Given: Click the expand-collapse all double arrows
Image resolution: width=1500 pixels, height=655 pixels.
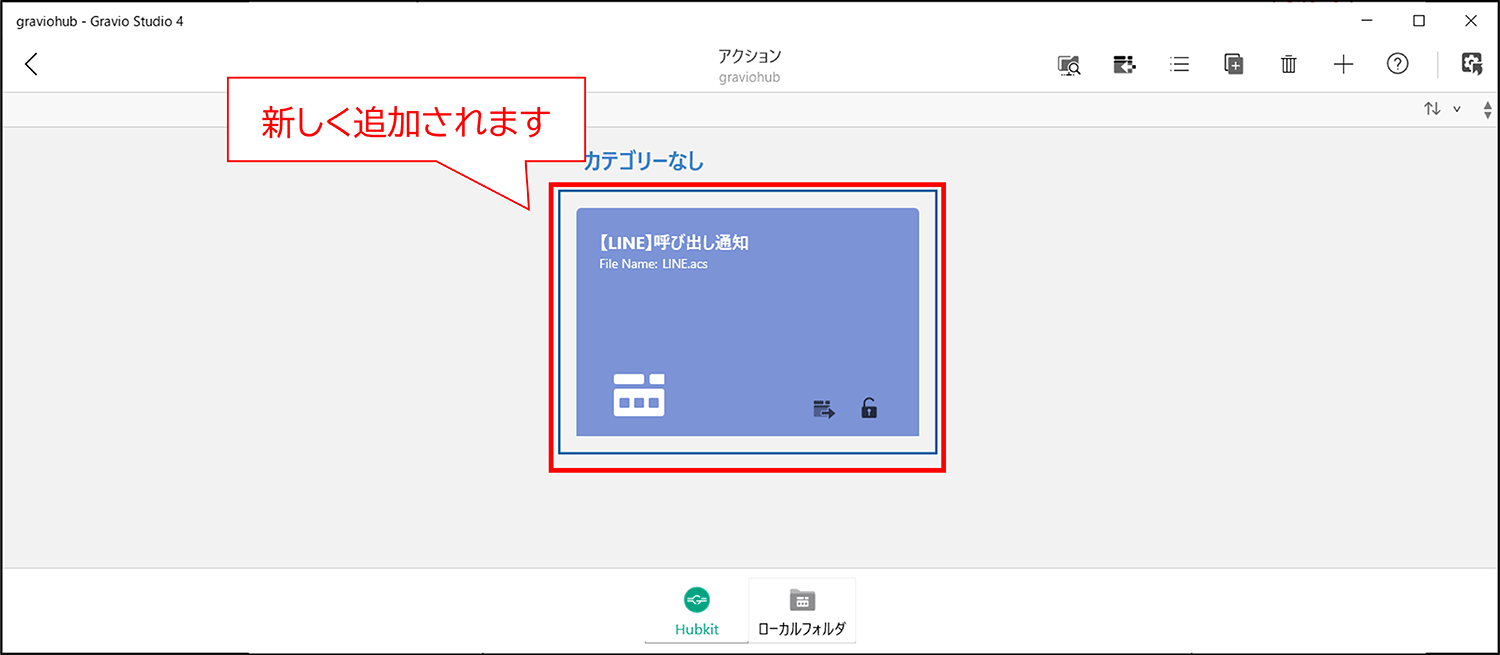Looking at the screenshot, I should point(1488,110).
